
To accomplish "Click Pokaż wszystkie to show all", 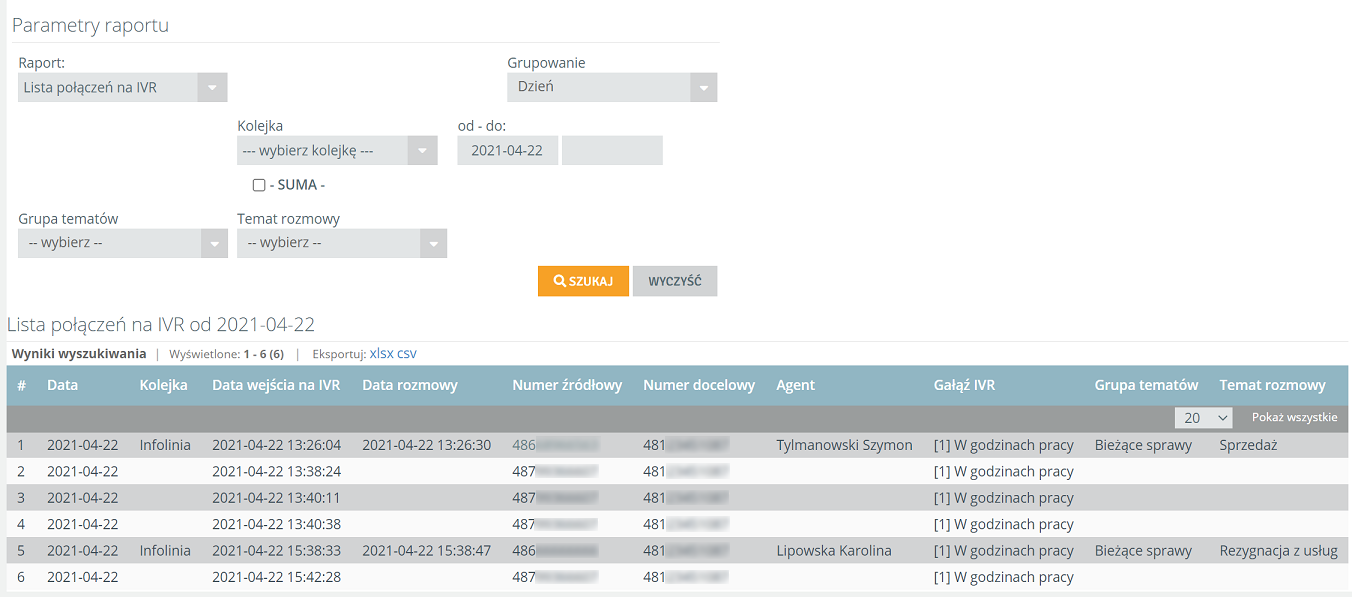I will point(1294,418).
